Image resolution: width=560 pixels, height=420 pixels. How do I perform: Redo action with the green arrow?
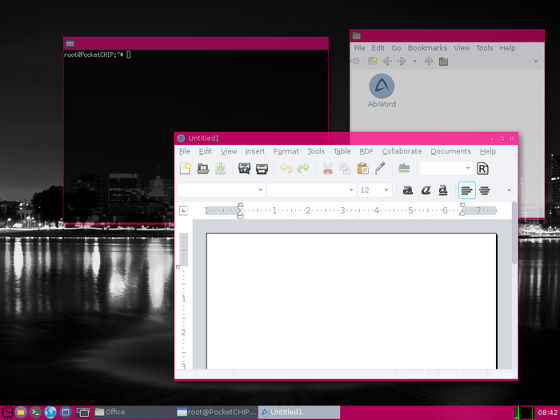pos(303,168)
